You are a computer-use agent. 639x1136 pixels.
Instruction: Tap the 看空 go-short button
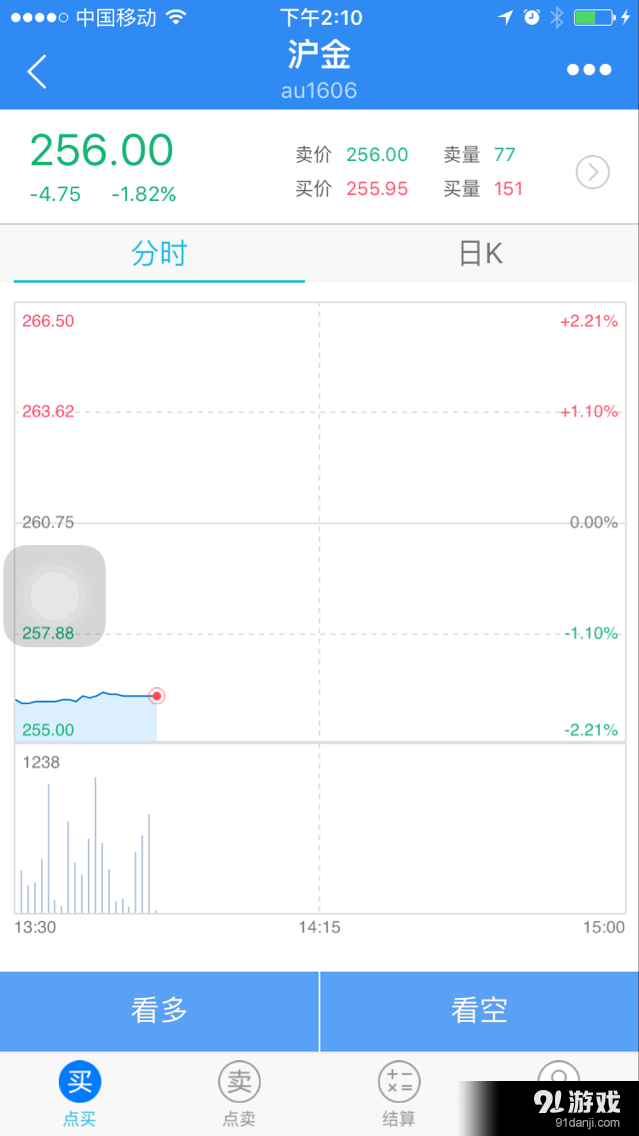click(x=479, y=1011)
